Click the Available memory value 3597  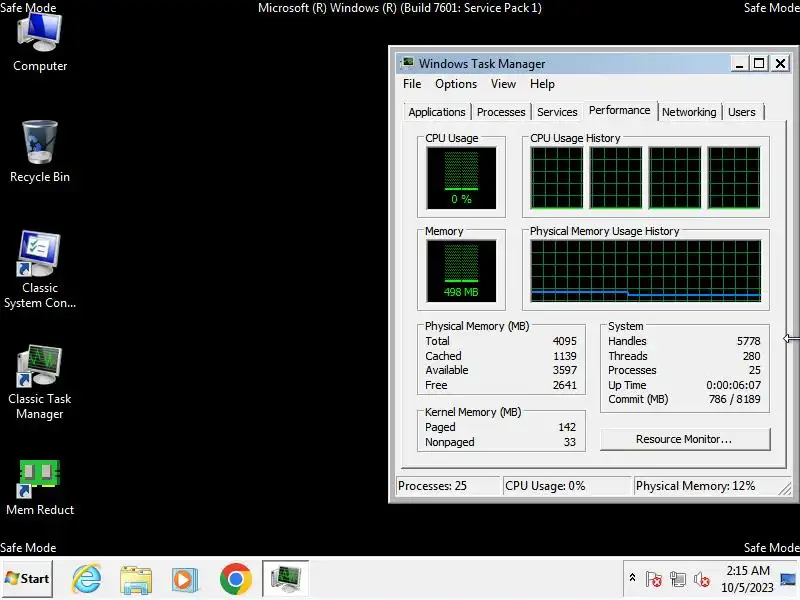564,370
